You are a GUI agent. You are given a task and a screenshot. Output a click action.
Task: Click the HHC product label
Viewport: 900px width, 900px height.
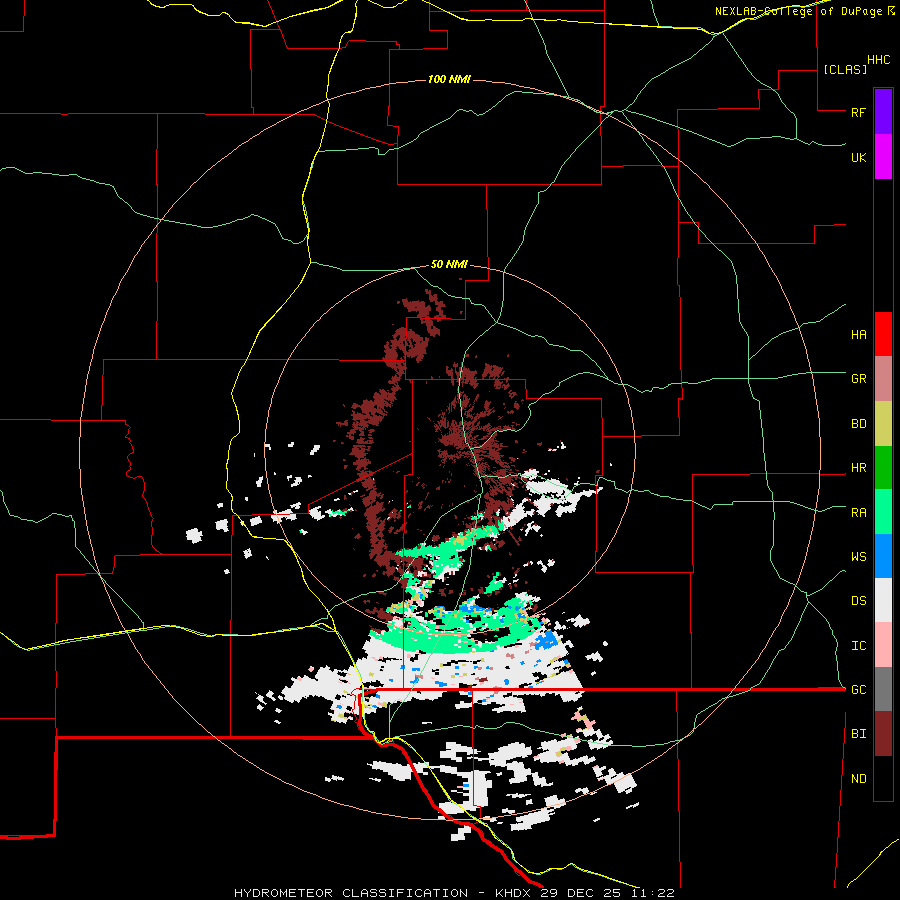878,60
